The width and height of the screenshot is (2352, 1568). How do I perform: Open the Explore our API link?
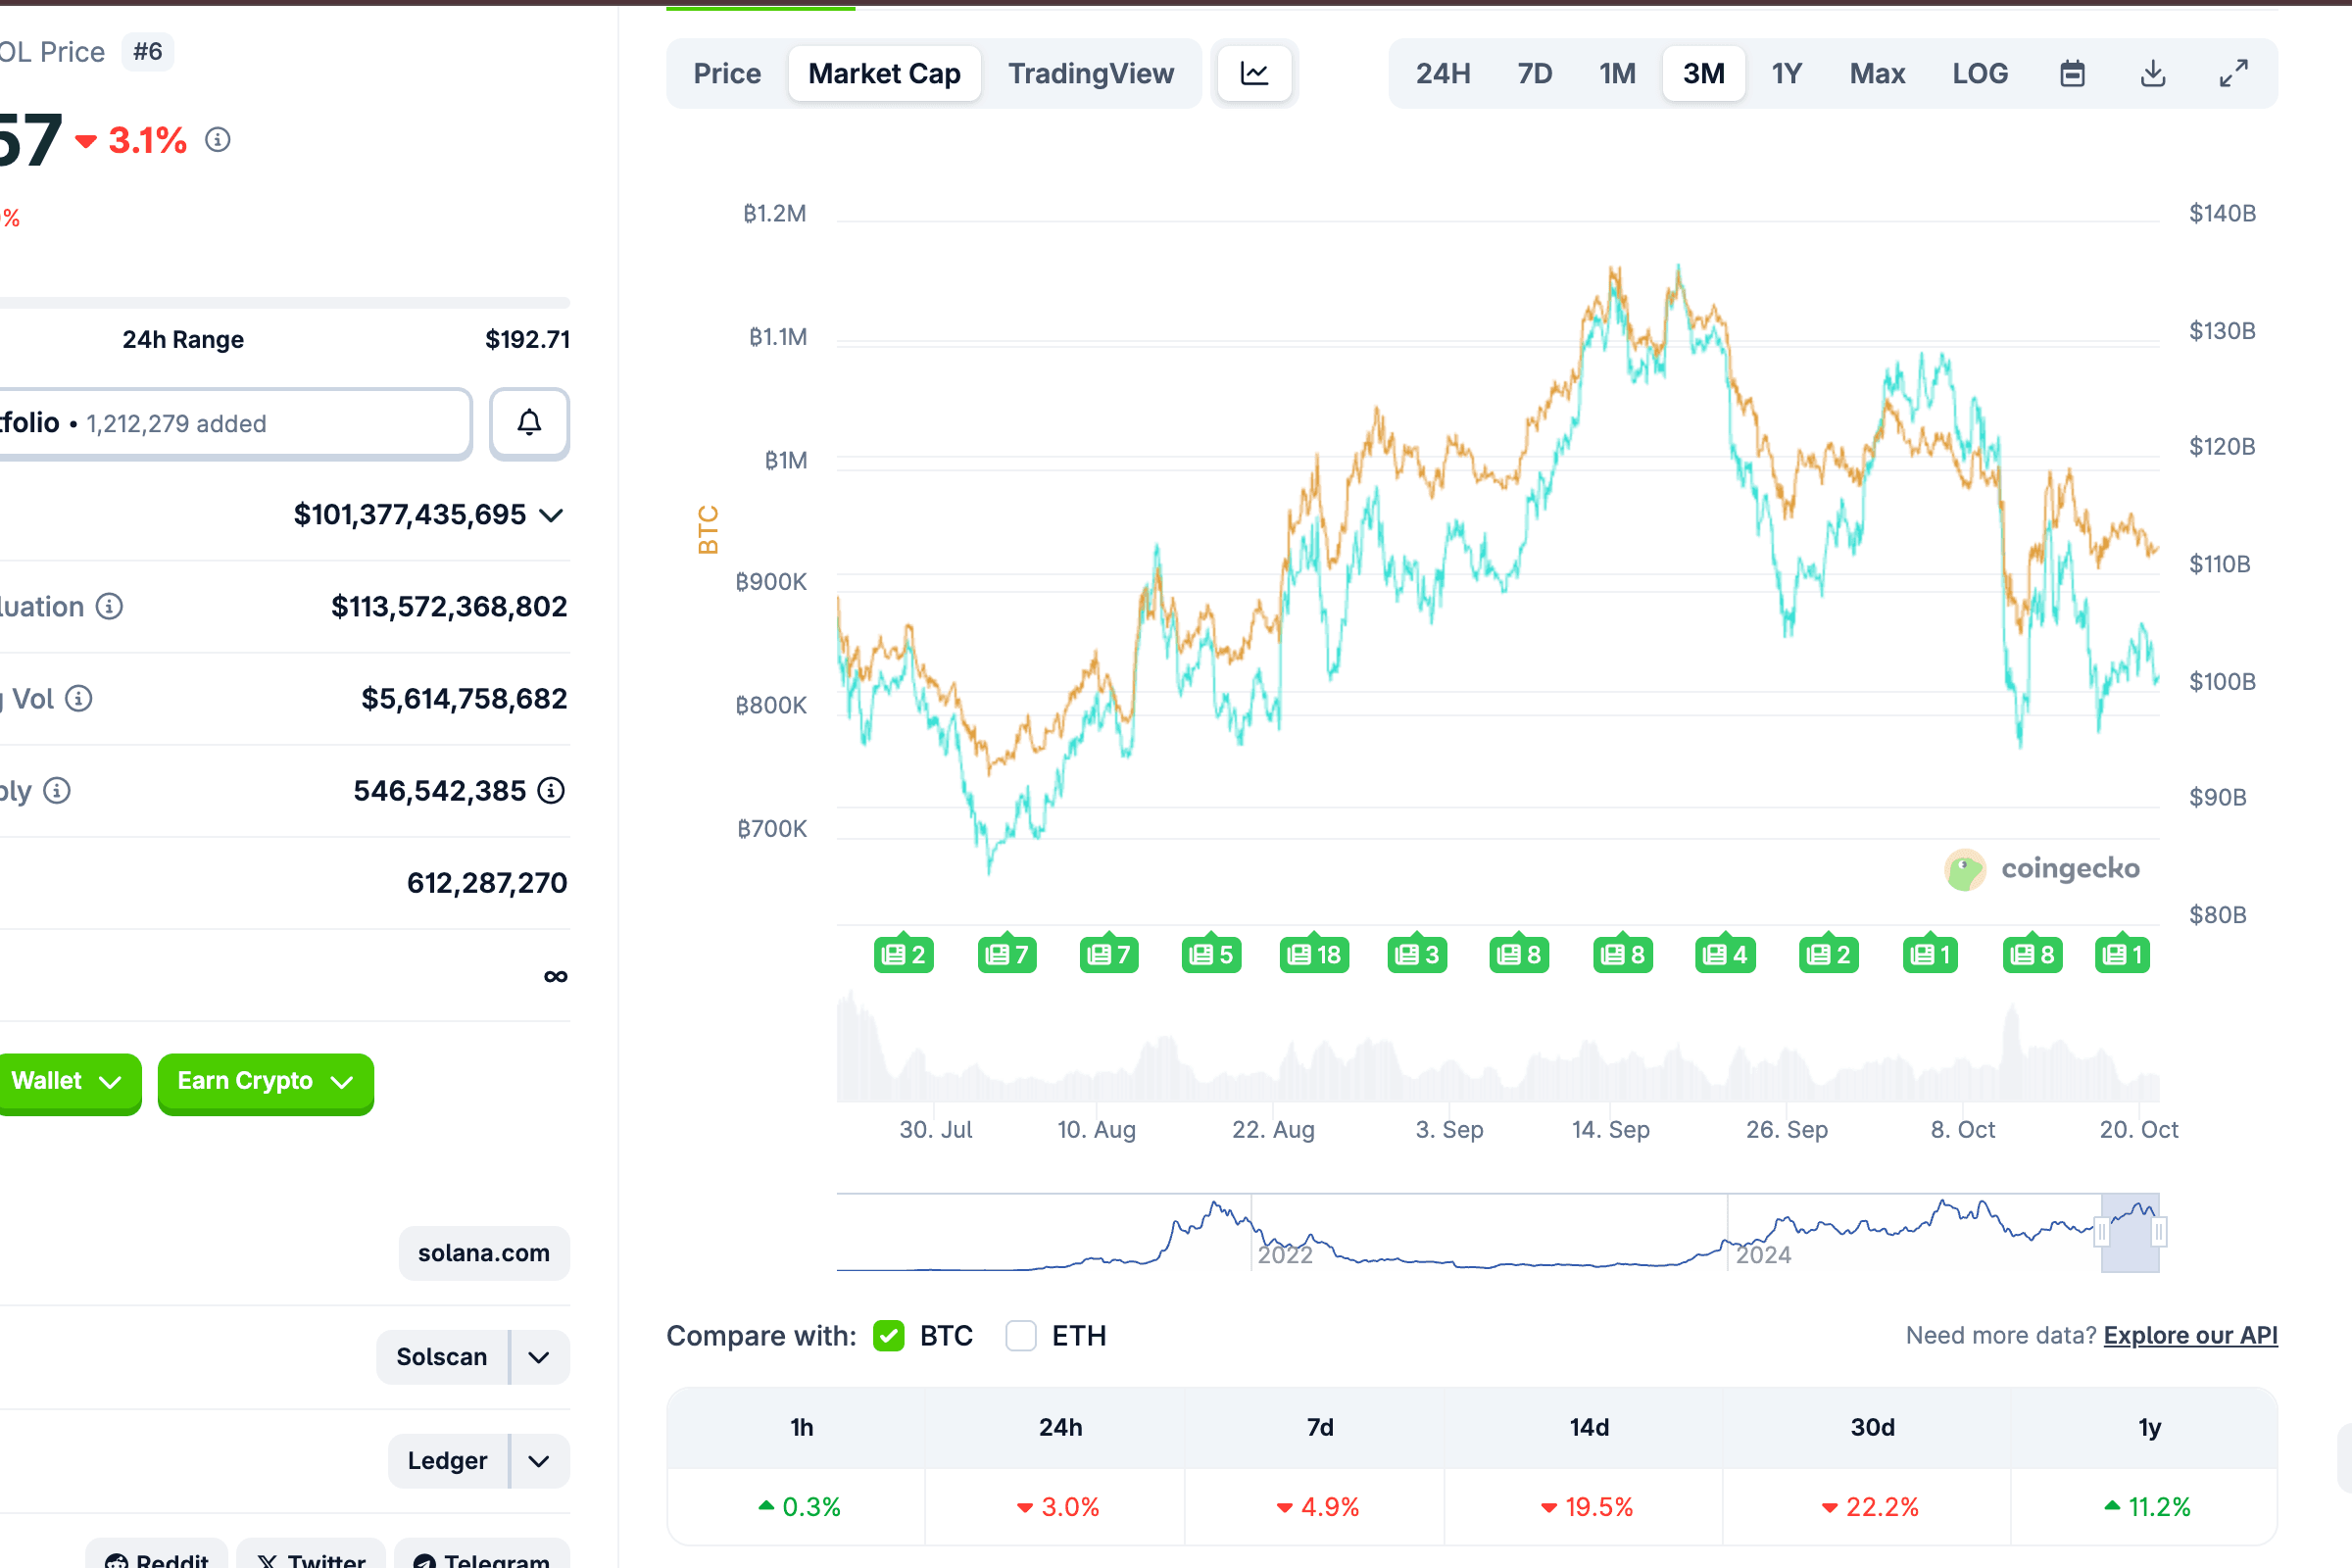point(2190,1336)
